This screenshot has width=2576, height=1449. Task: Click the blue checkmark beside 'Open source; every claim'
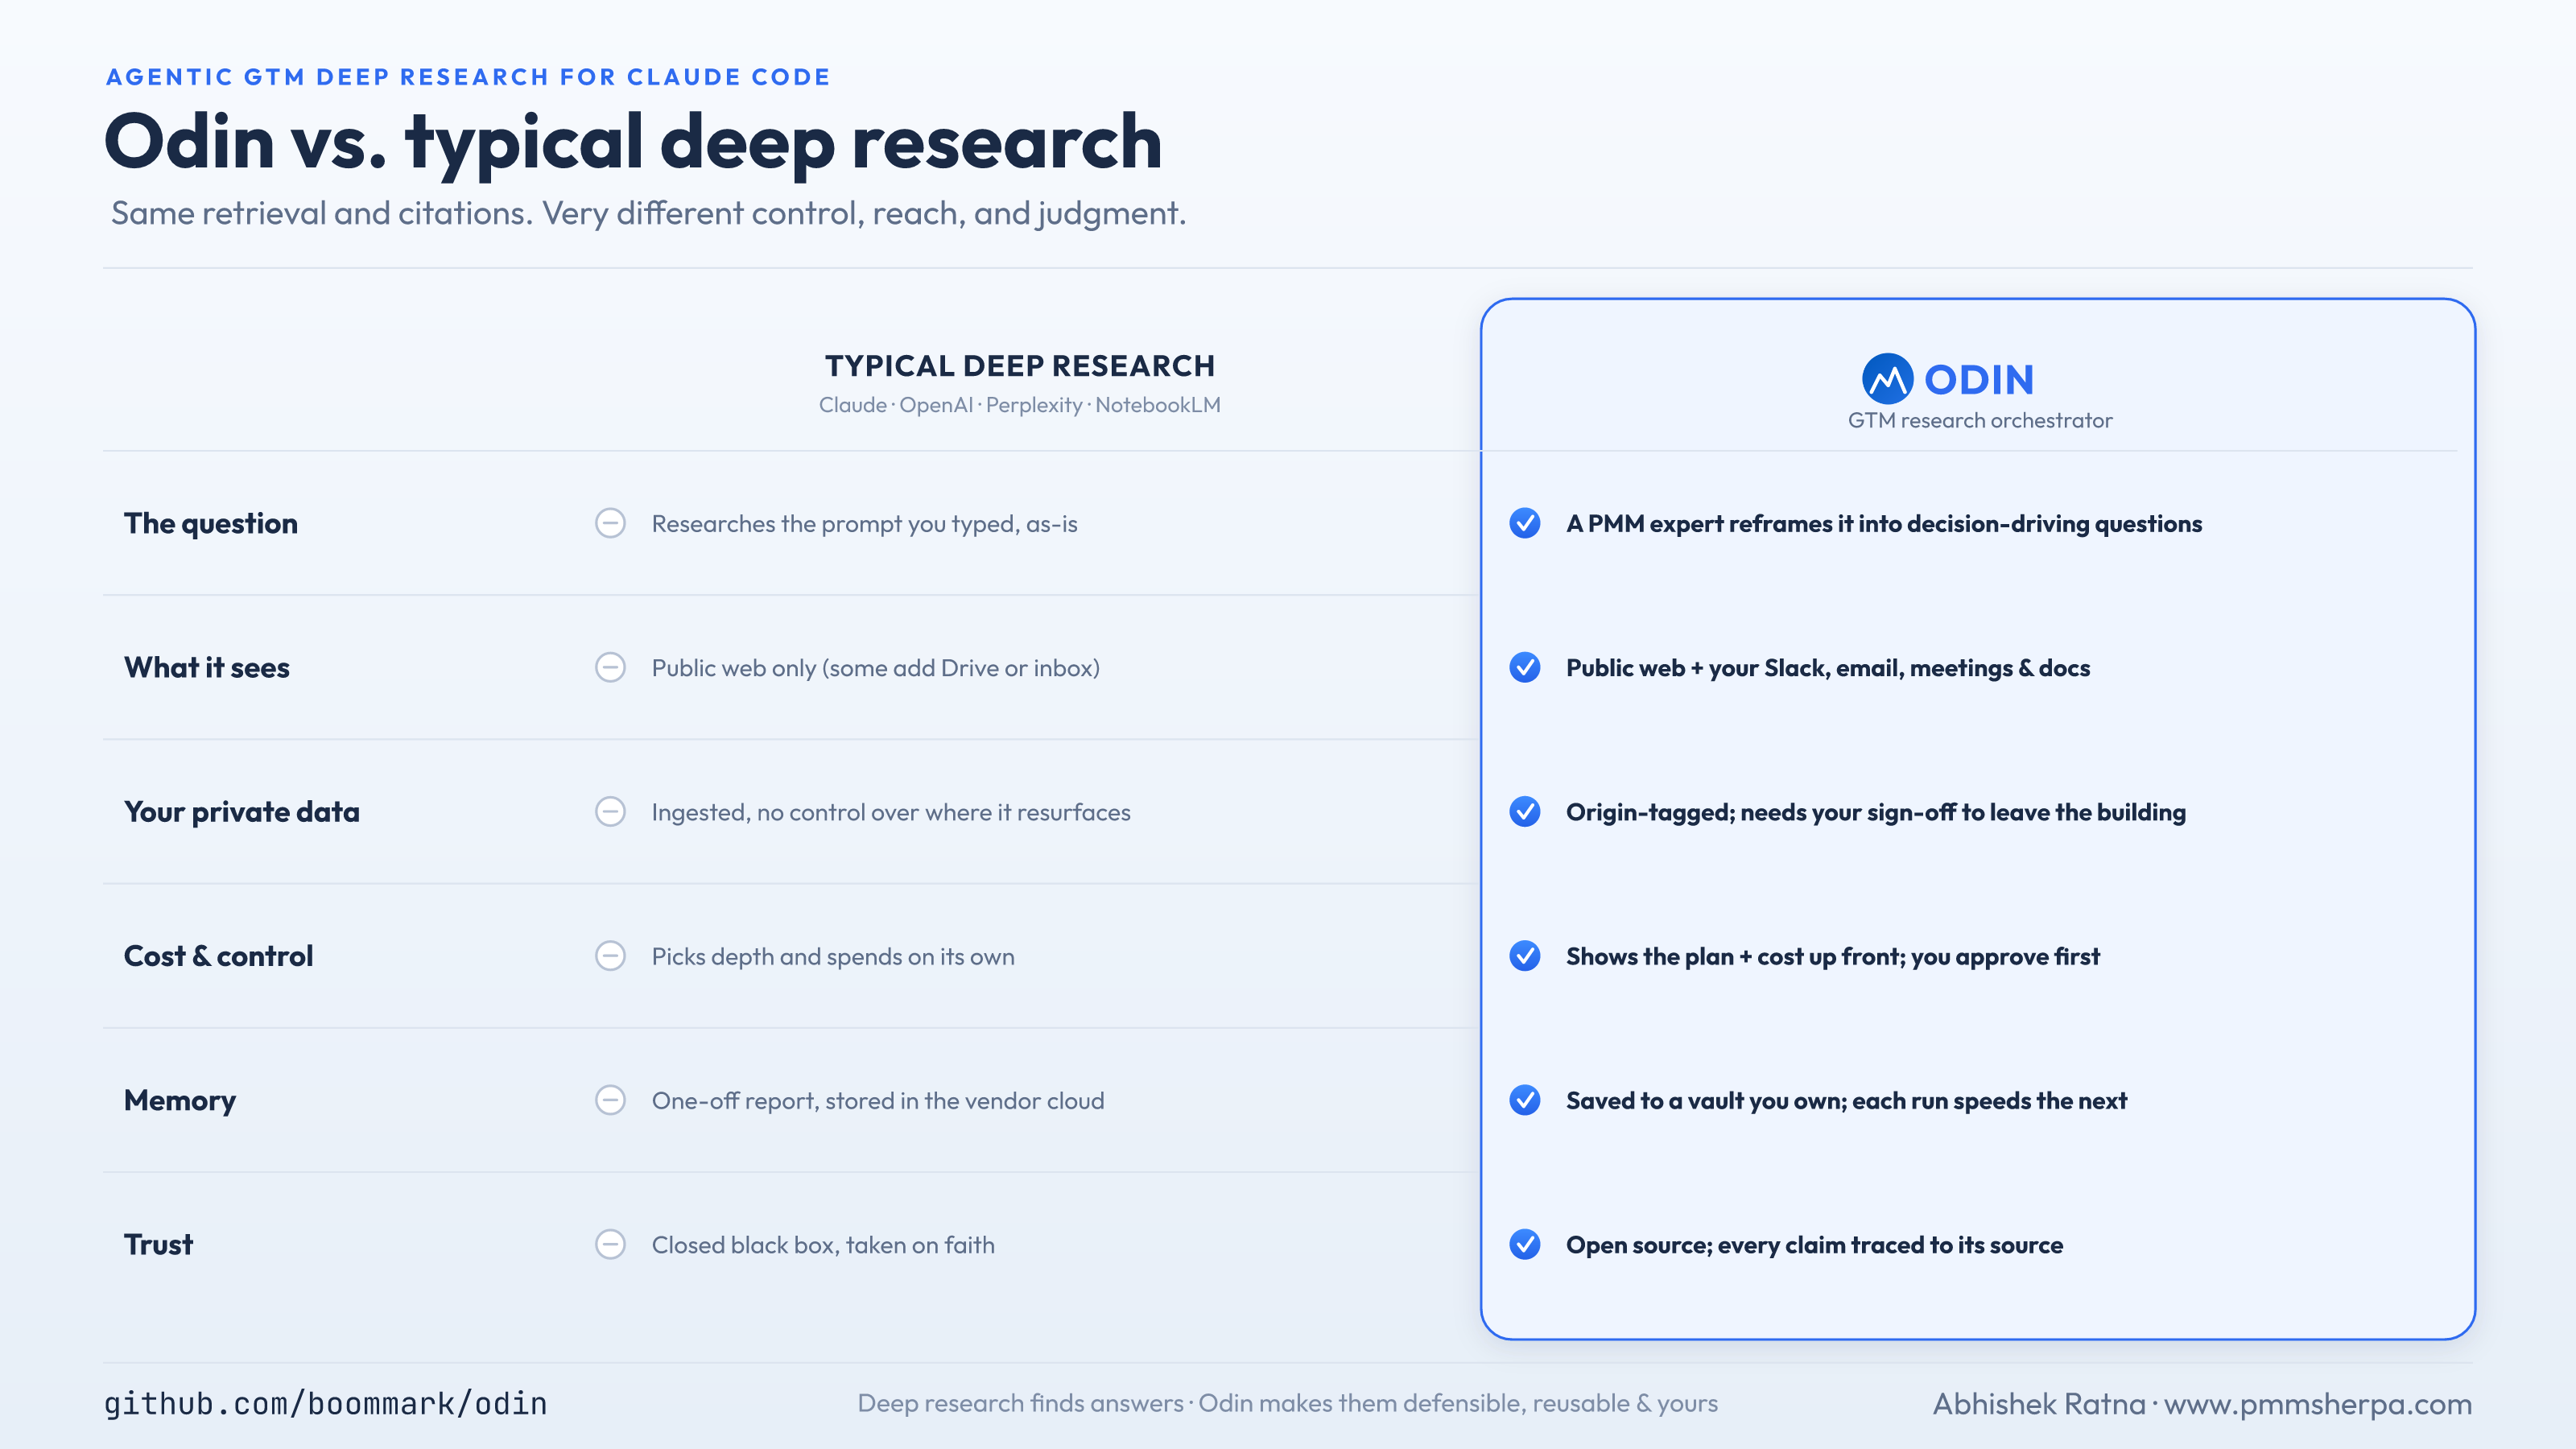[x=1525, y=1244]
